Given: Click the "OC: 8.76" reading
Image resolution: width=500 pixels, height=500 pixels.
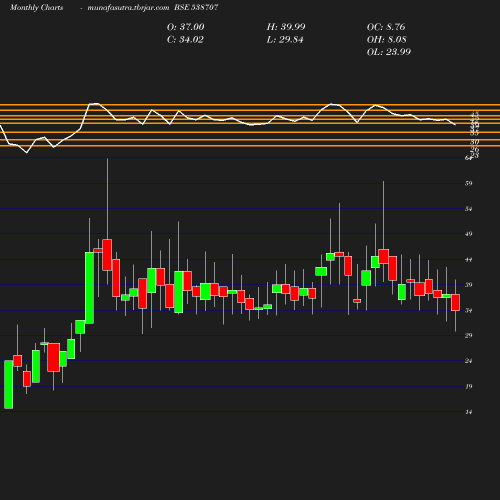Looking at the screenshot, I should coord(386,27).
